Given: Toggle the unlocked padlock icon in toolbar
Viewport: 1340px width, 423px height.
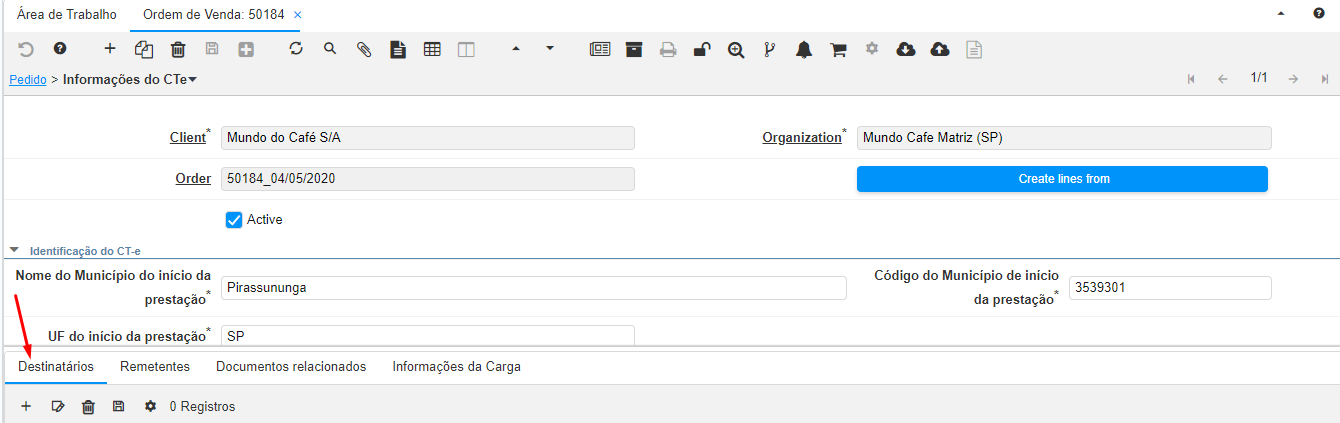Looking at the screenshot, I should point(702,48).
